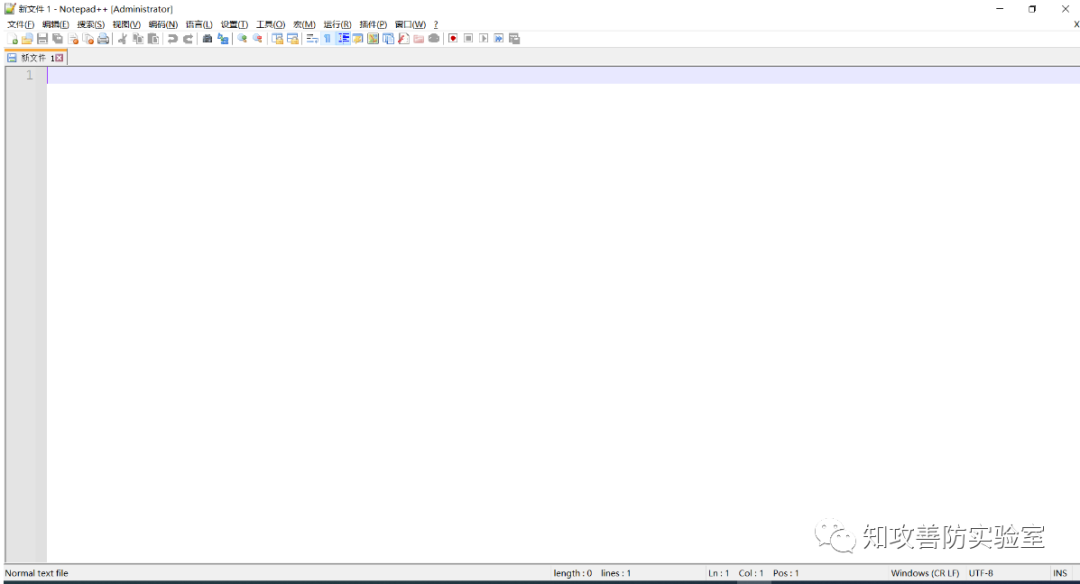Click inside the empty text editor area
The image size is (1080, 584).
563,317
